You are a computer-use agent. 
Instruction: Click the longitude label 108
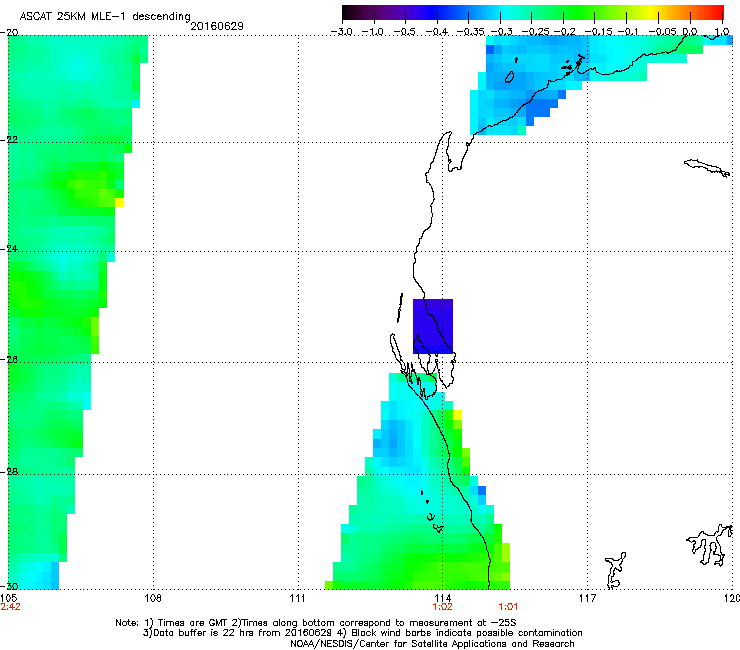pos(153,599)
